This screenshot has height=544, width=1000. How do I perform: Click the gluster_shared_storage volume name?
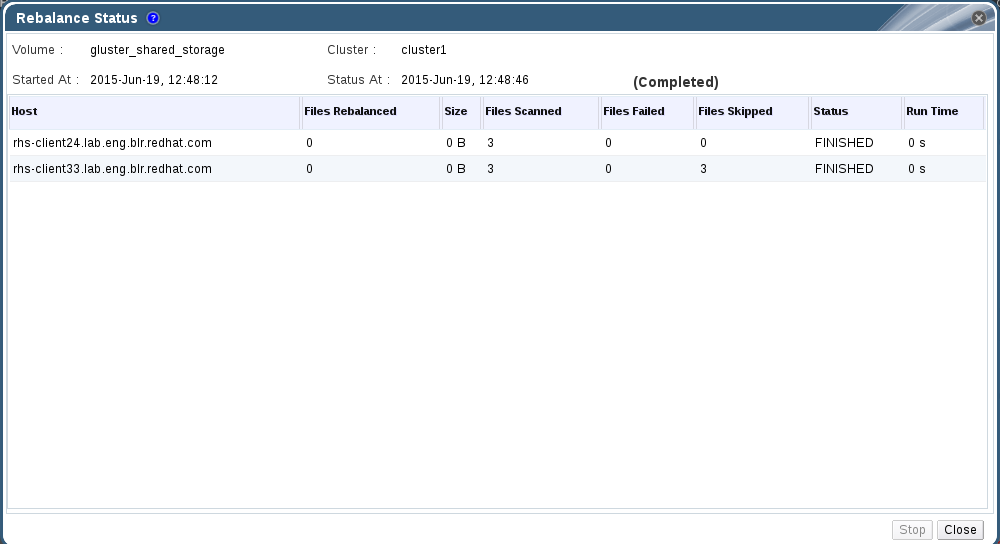157,50
